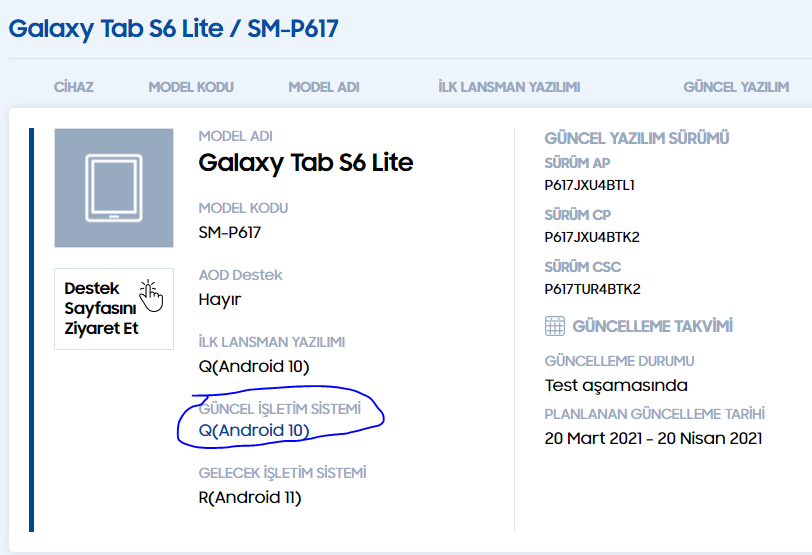The image size is (812, 555).
Task: Click the circled Q(Android 10) current OS value
Action: point(254,431)
